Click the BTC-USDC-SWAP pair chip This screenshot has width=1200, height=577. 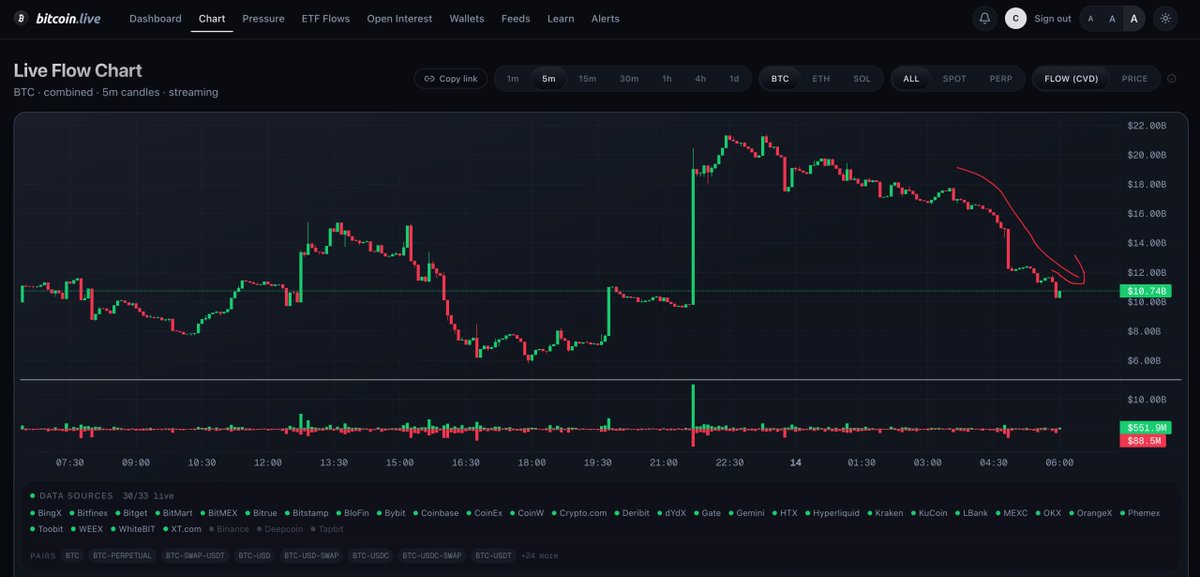(x=433, y=555)
